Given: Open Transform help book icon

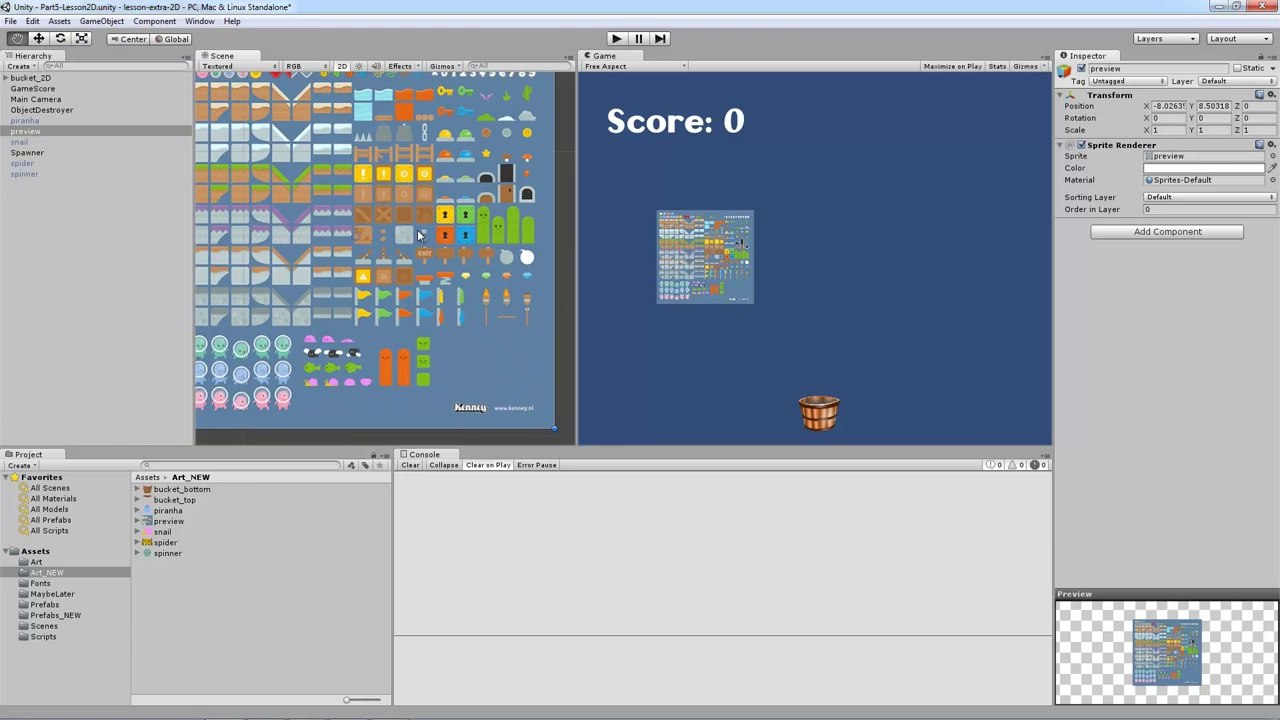Looking at the screenshot, I should [1260, 95].
